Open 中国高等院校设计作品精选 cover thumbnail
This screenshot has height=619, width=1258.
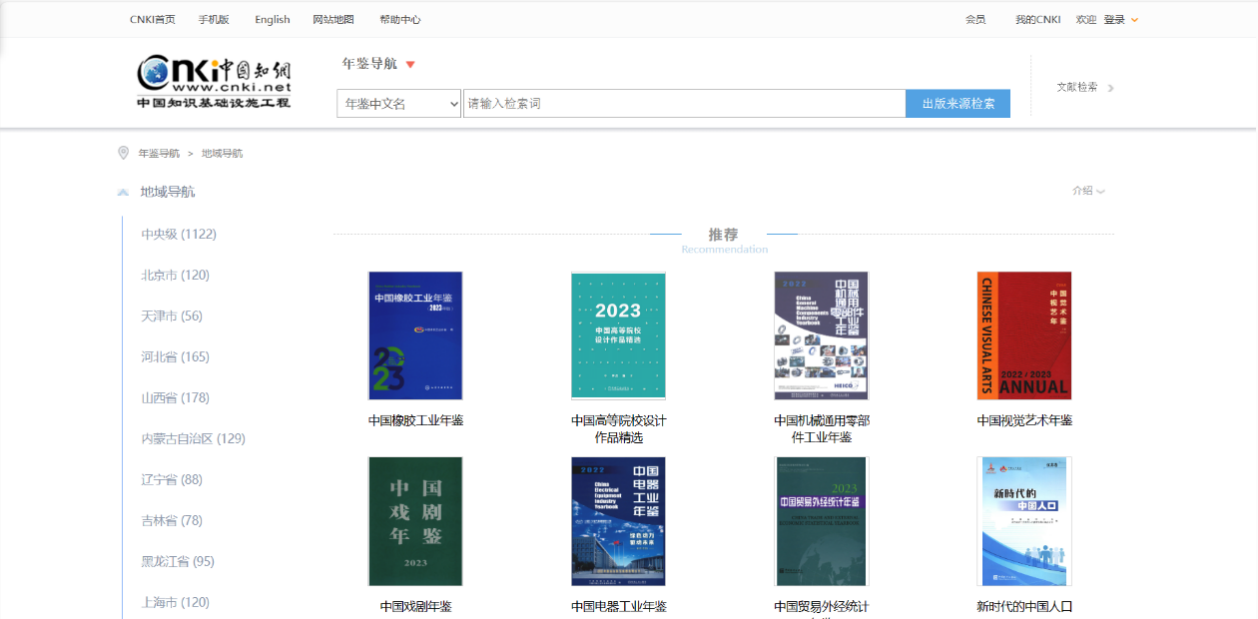pos(618,336)
